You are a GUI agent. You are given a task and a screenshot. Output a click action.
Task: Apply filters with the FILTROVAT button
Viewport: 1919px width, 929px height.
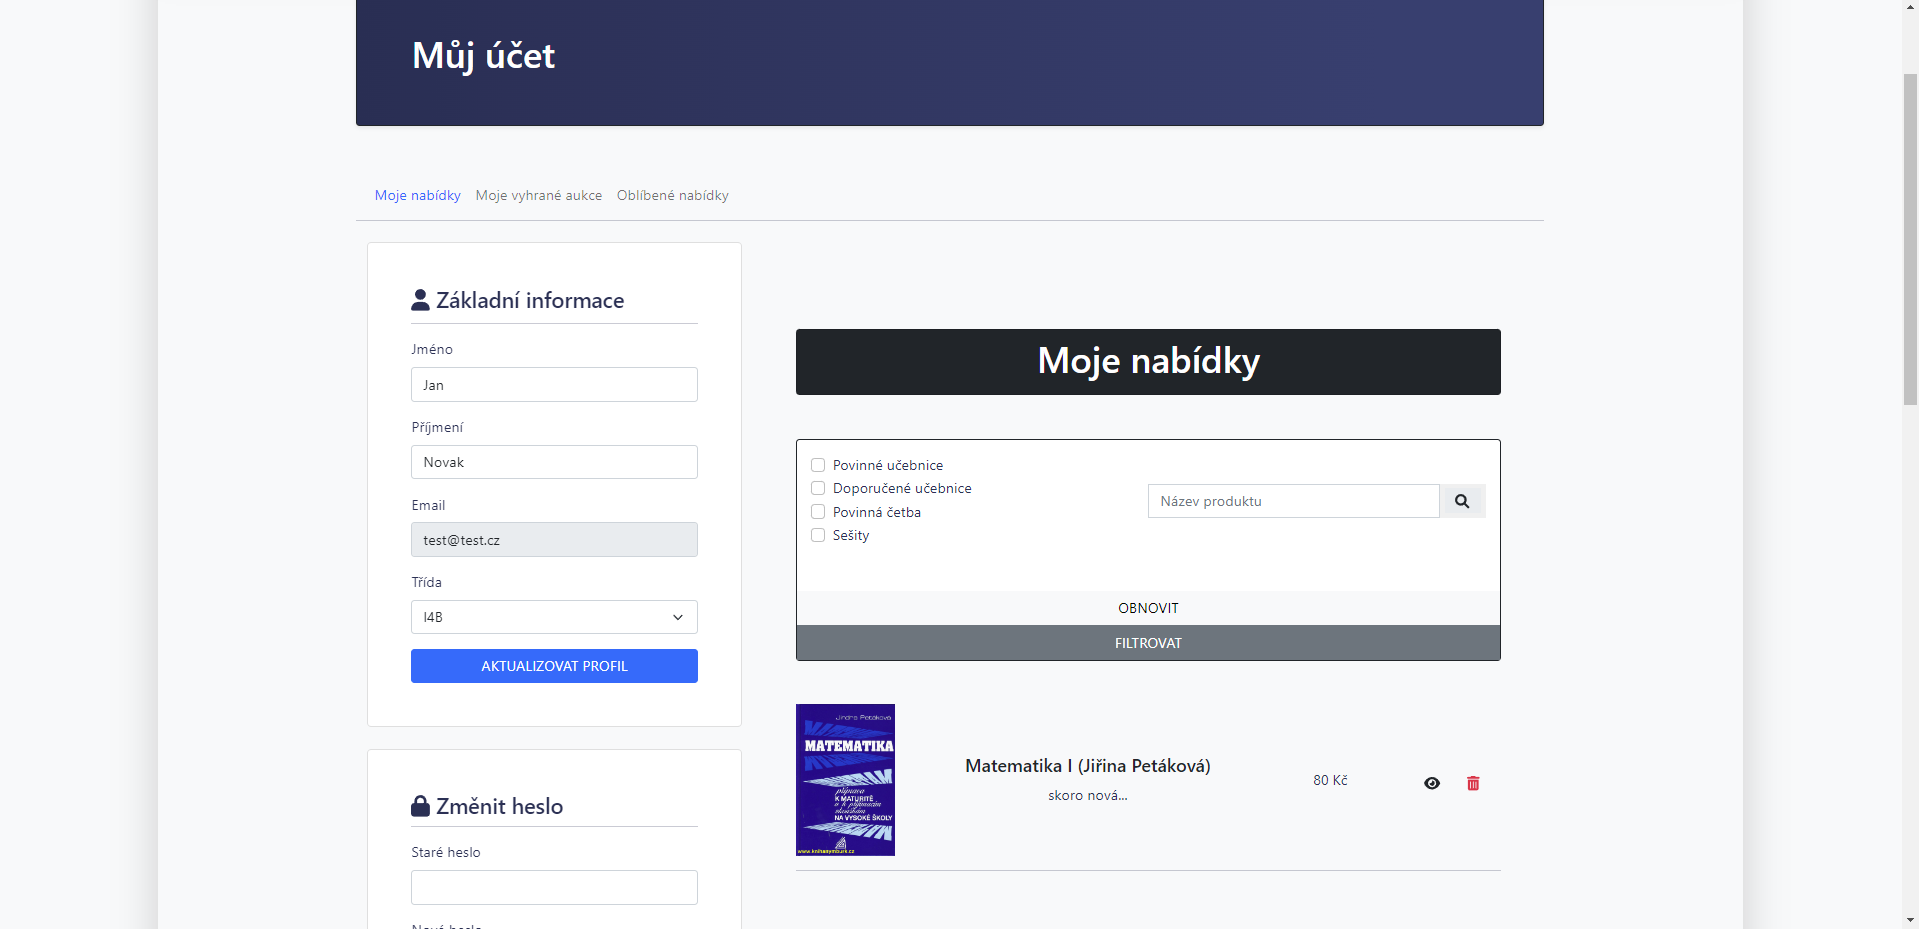point(1147,643)
